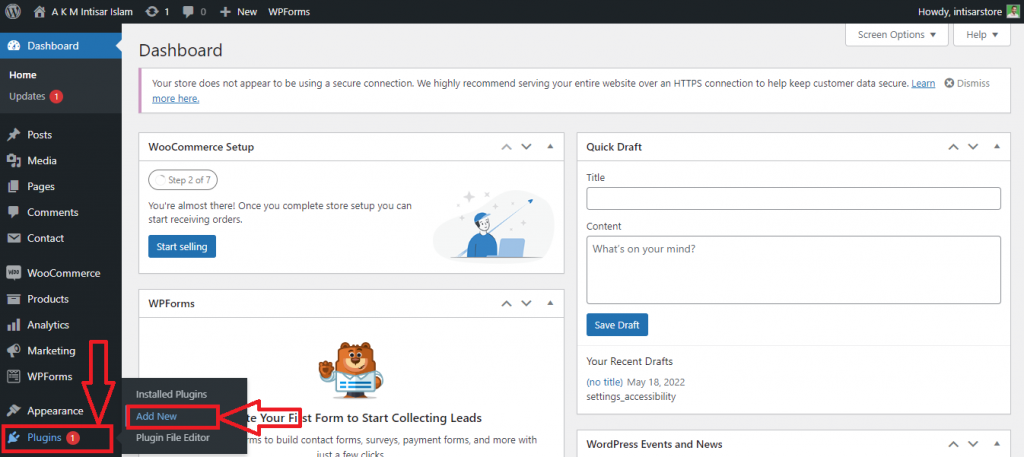Image resolution: width=1024 pixels, height=457 pixels.
Task: Click into the Quick Draft Title field
Action: [x=793, y=198]
